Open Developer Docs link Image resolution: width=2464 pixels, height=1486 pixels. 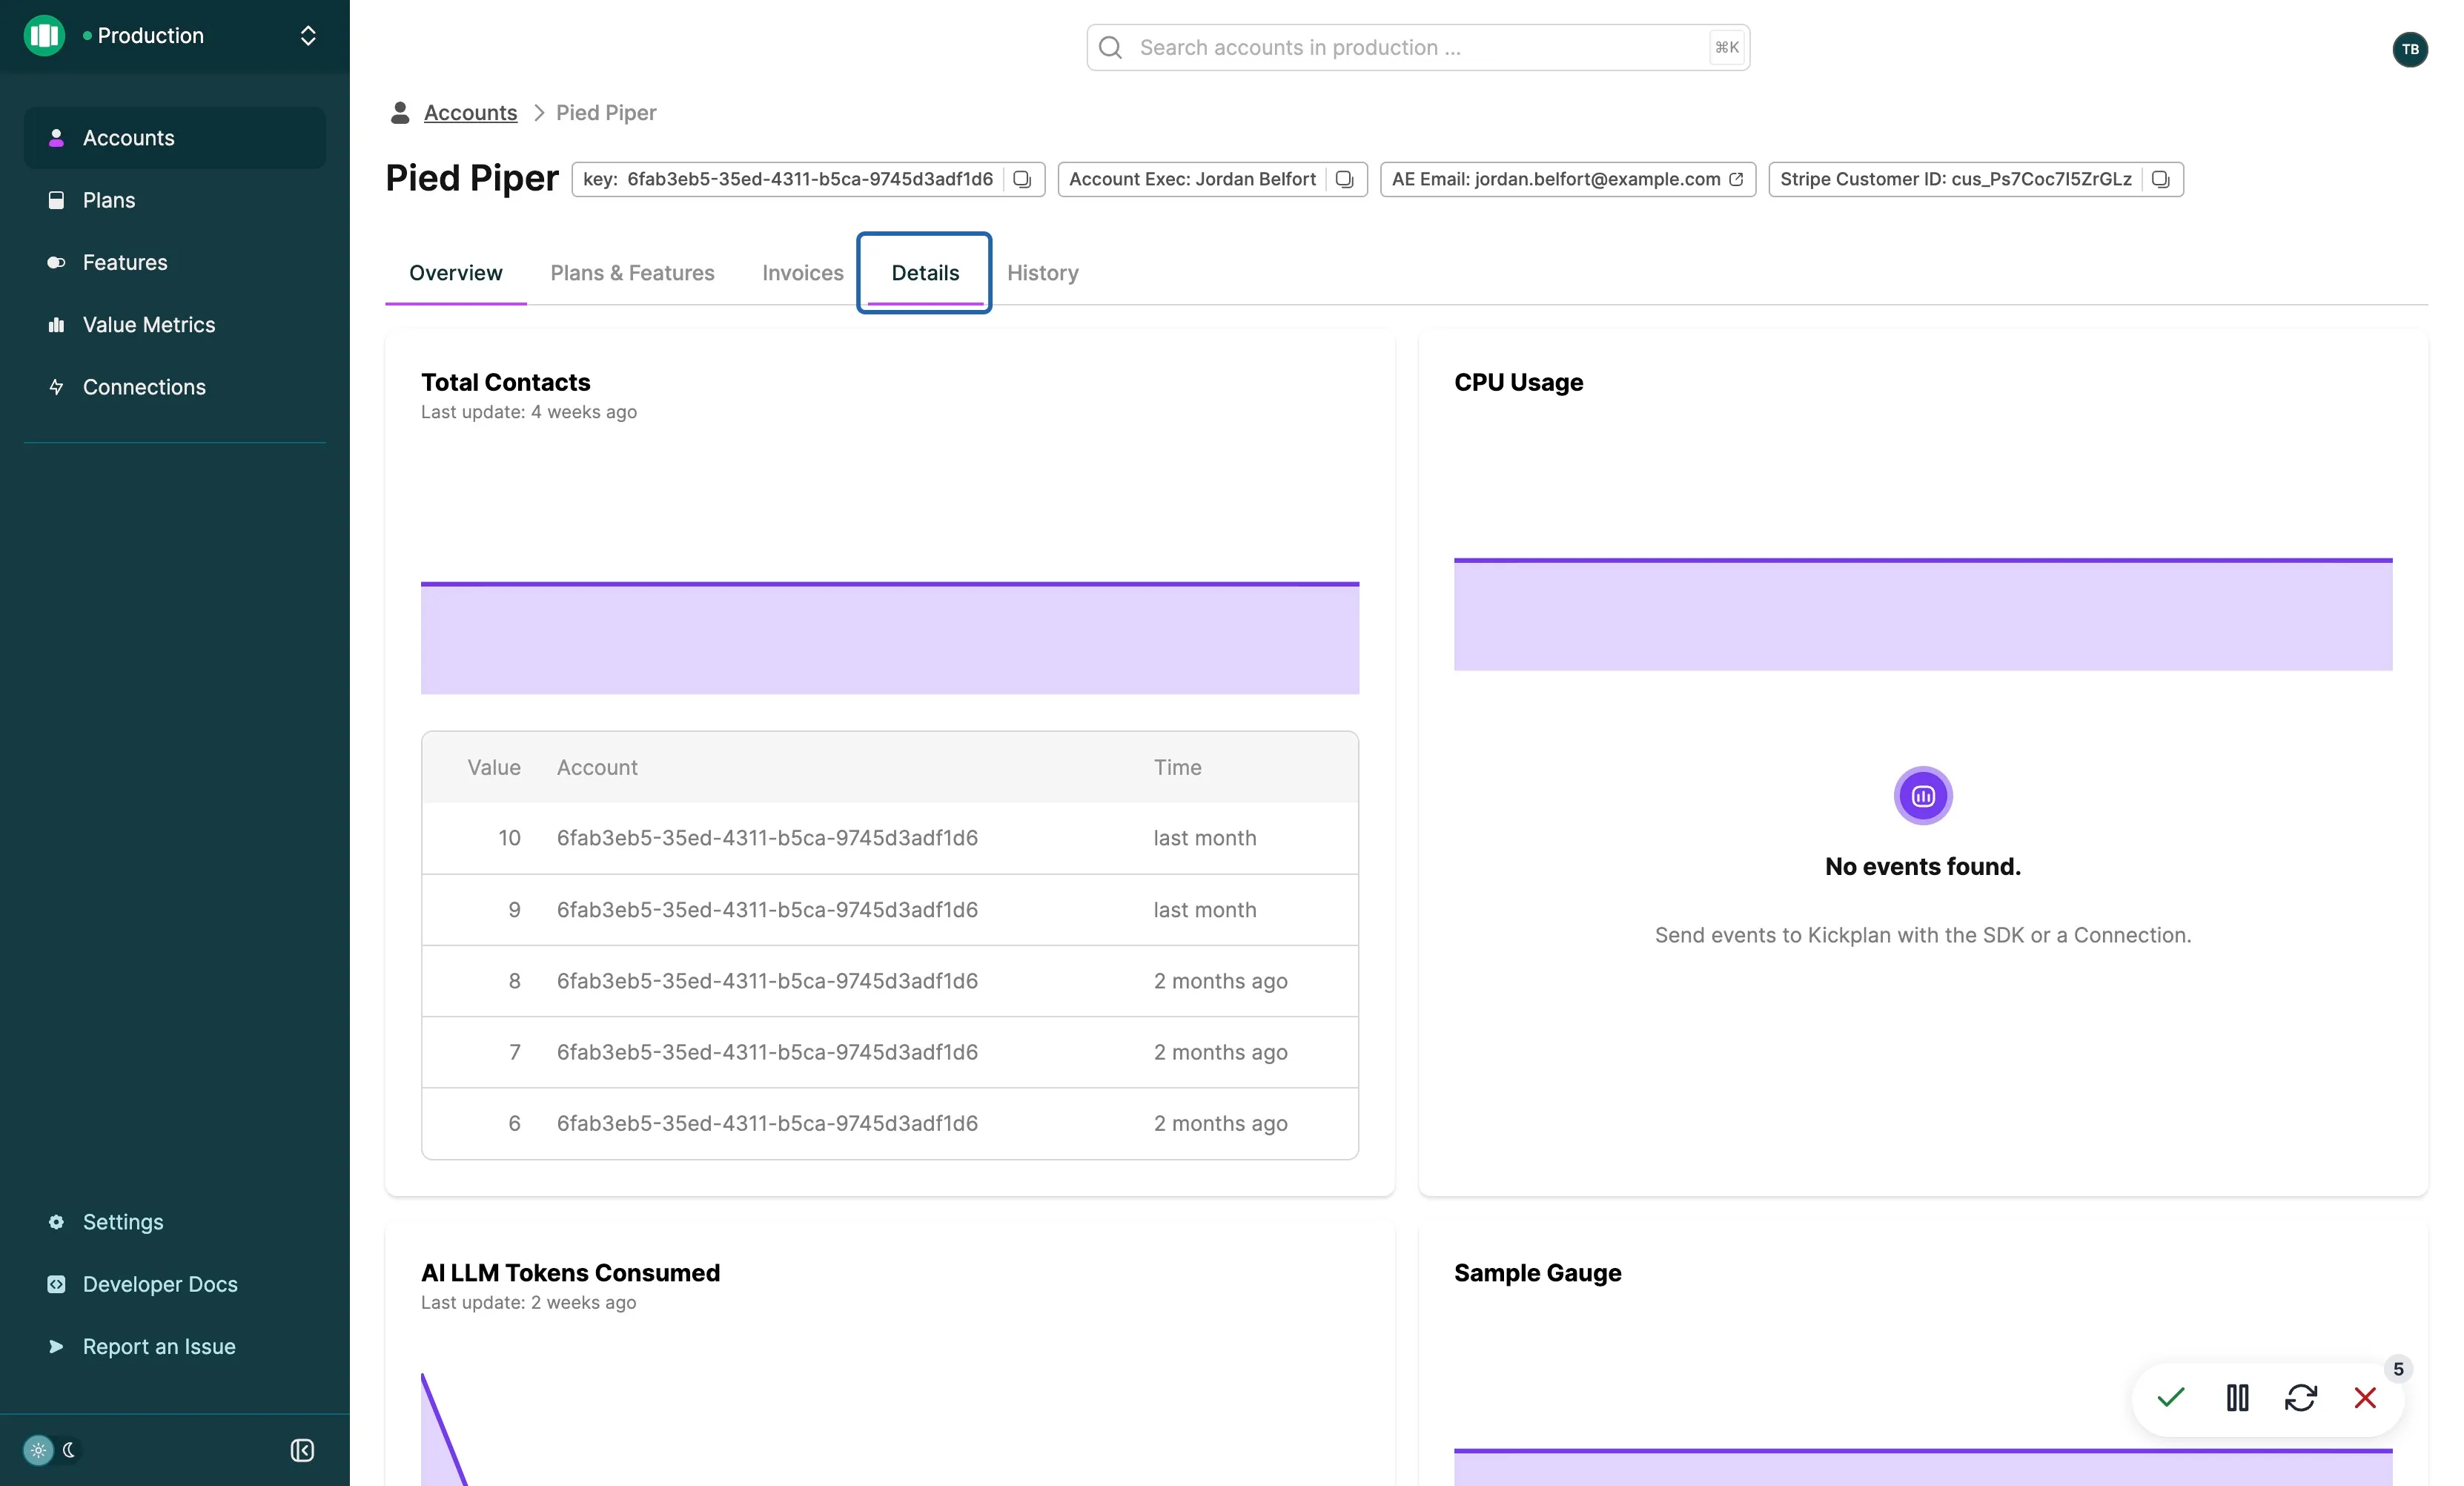[x=175, y=1284]
